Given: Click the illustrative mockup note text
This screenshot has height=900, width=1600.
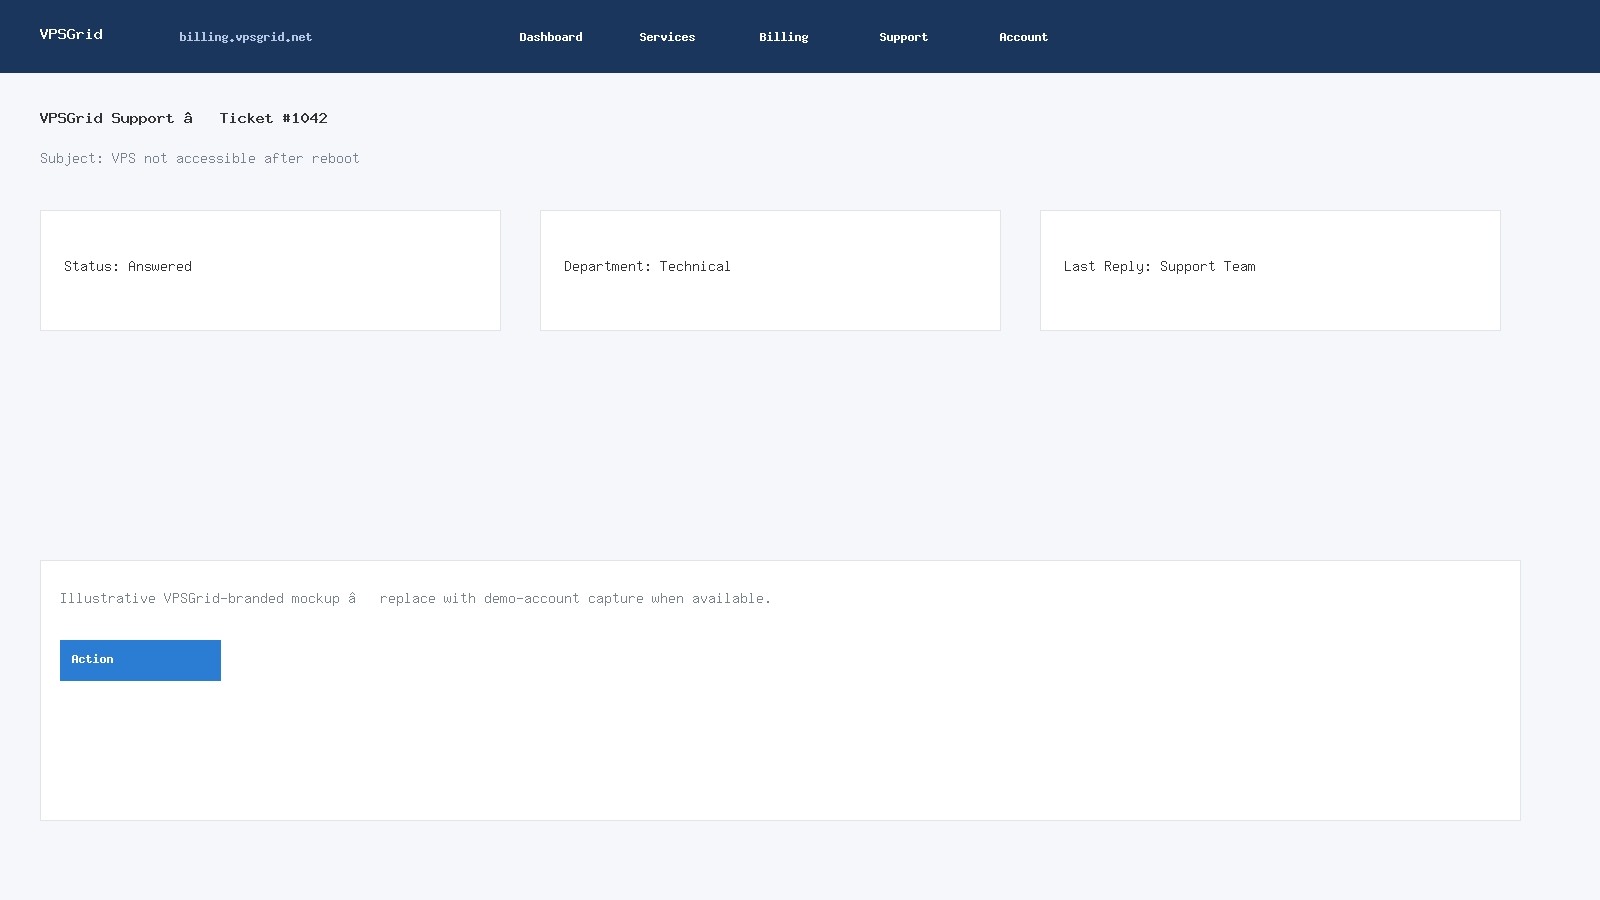Looking at the screenshot, I should pyautogui.click(x=415, y=598).
